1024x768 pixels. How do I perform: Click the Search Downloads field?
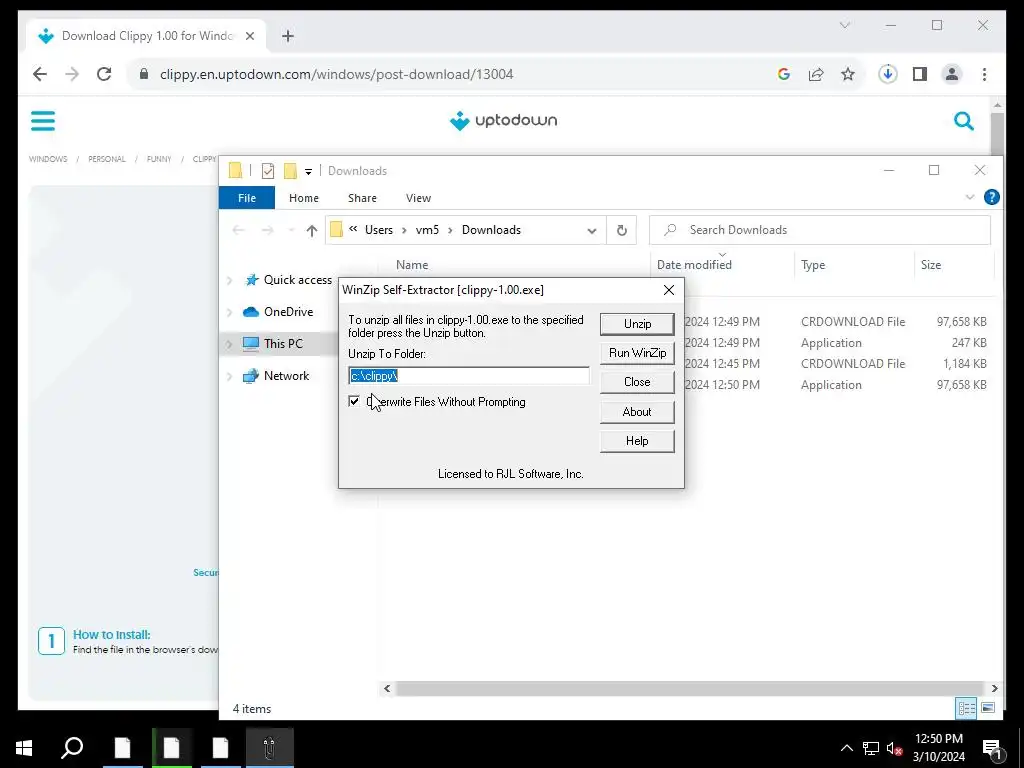pyautogui.click(x=820, y=230)
